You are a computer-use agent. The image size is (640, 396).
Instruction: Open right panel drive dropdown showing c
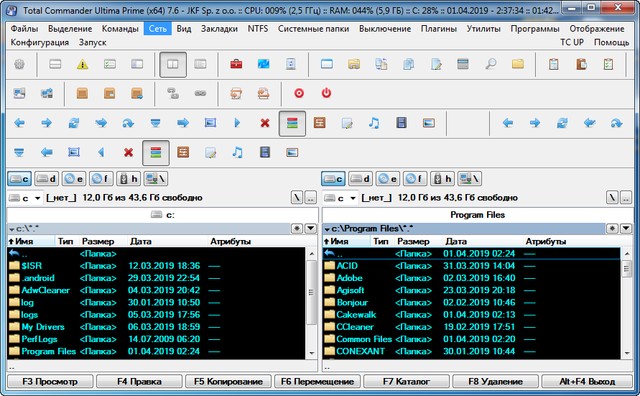pos(340,198)
